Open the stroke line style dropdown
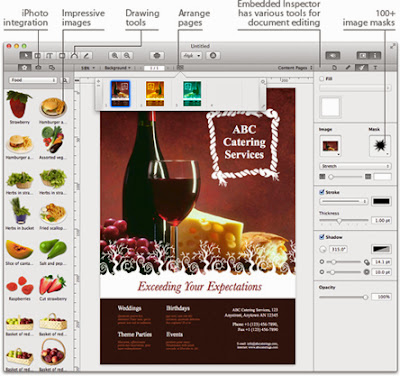The image size is (400, 376). (343, 201)
